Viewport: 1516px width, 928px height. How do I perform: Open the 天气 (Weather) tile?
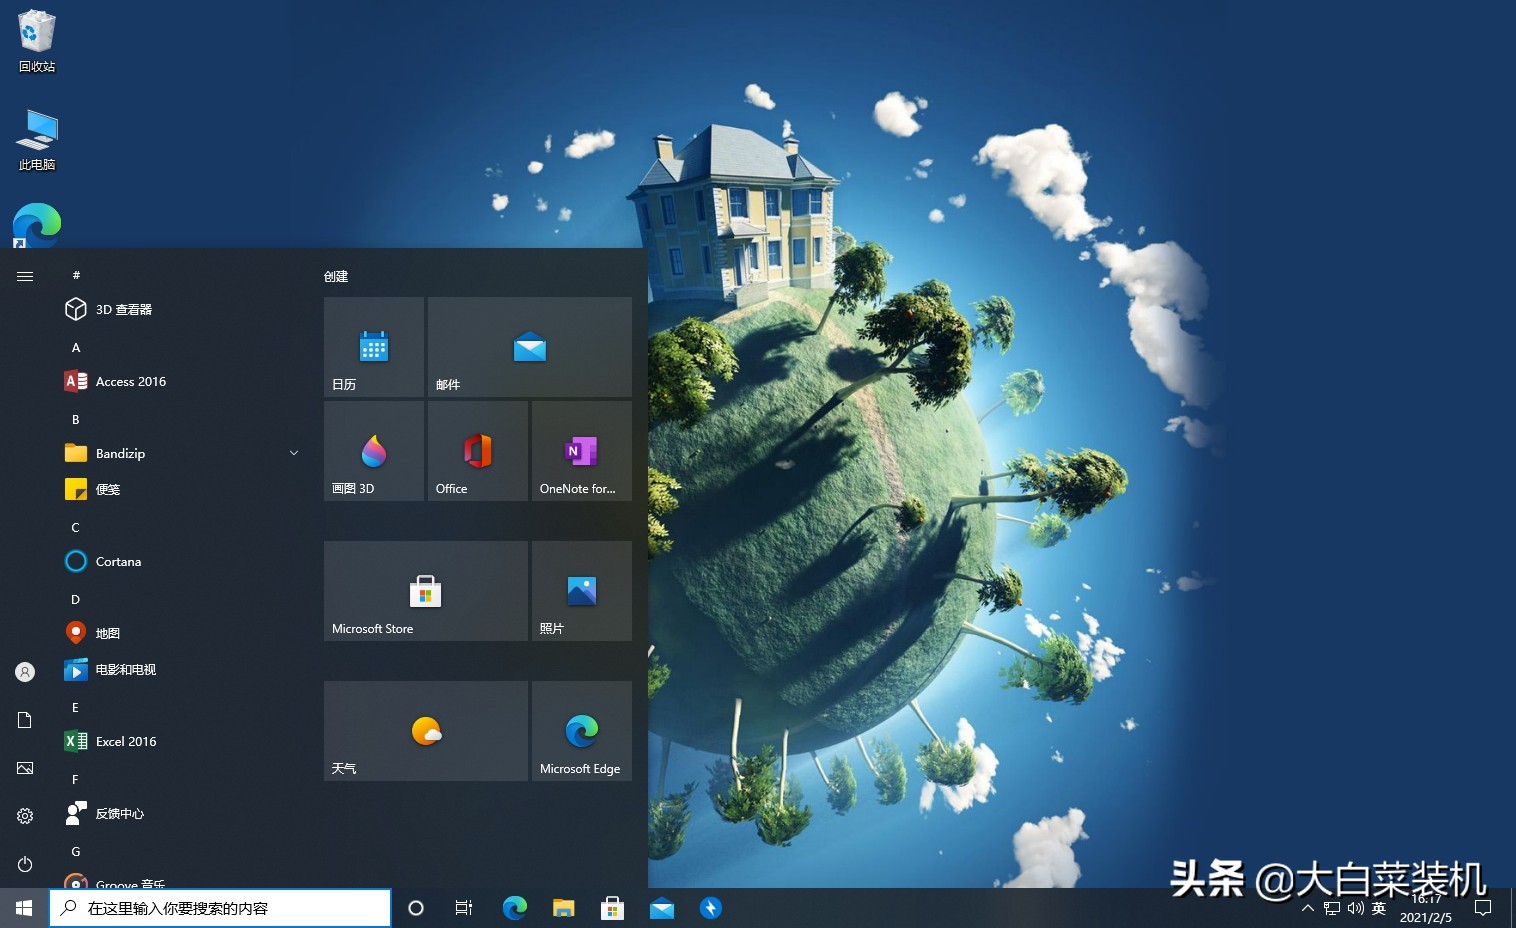[425, 730]
